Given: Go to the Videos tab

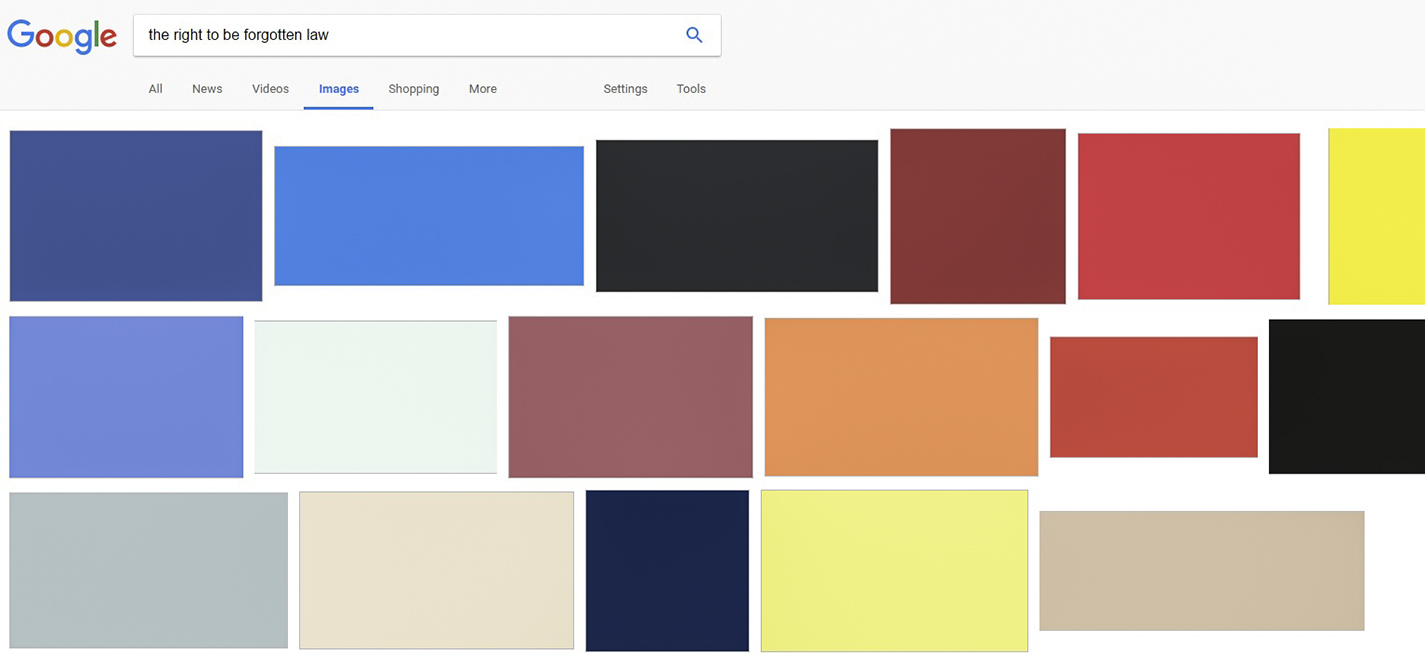Looking at the screenshot, I should click(x=270, y=89).
